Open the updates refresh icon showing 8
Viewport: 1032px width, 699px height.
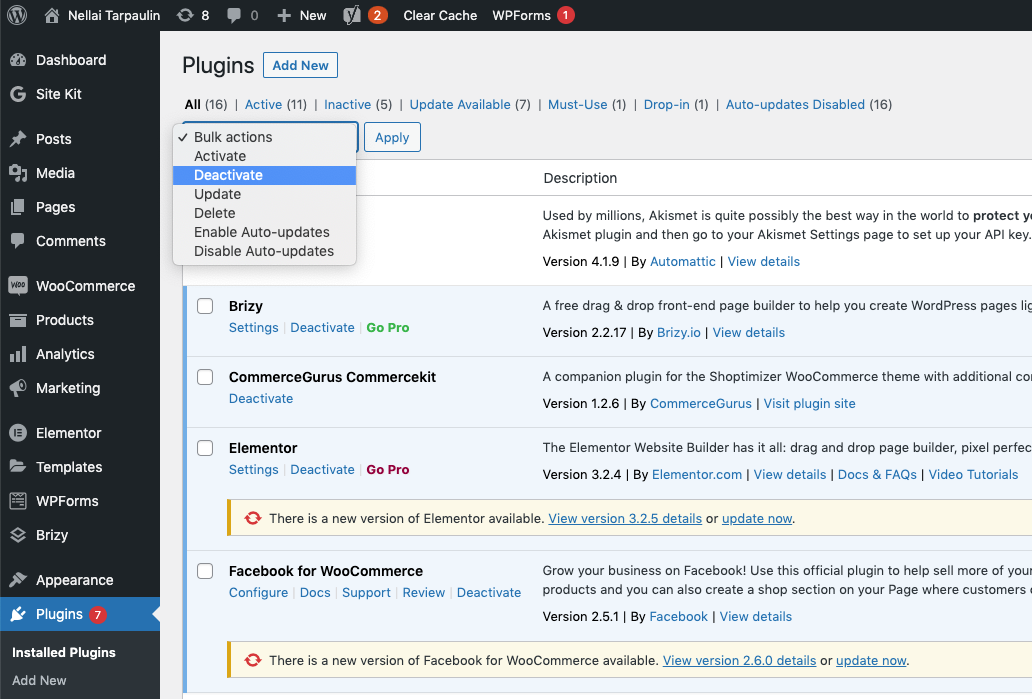click(185, 15)
